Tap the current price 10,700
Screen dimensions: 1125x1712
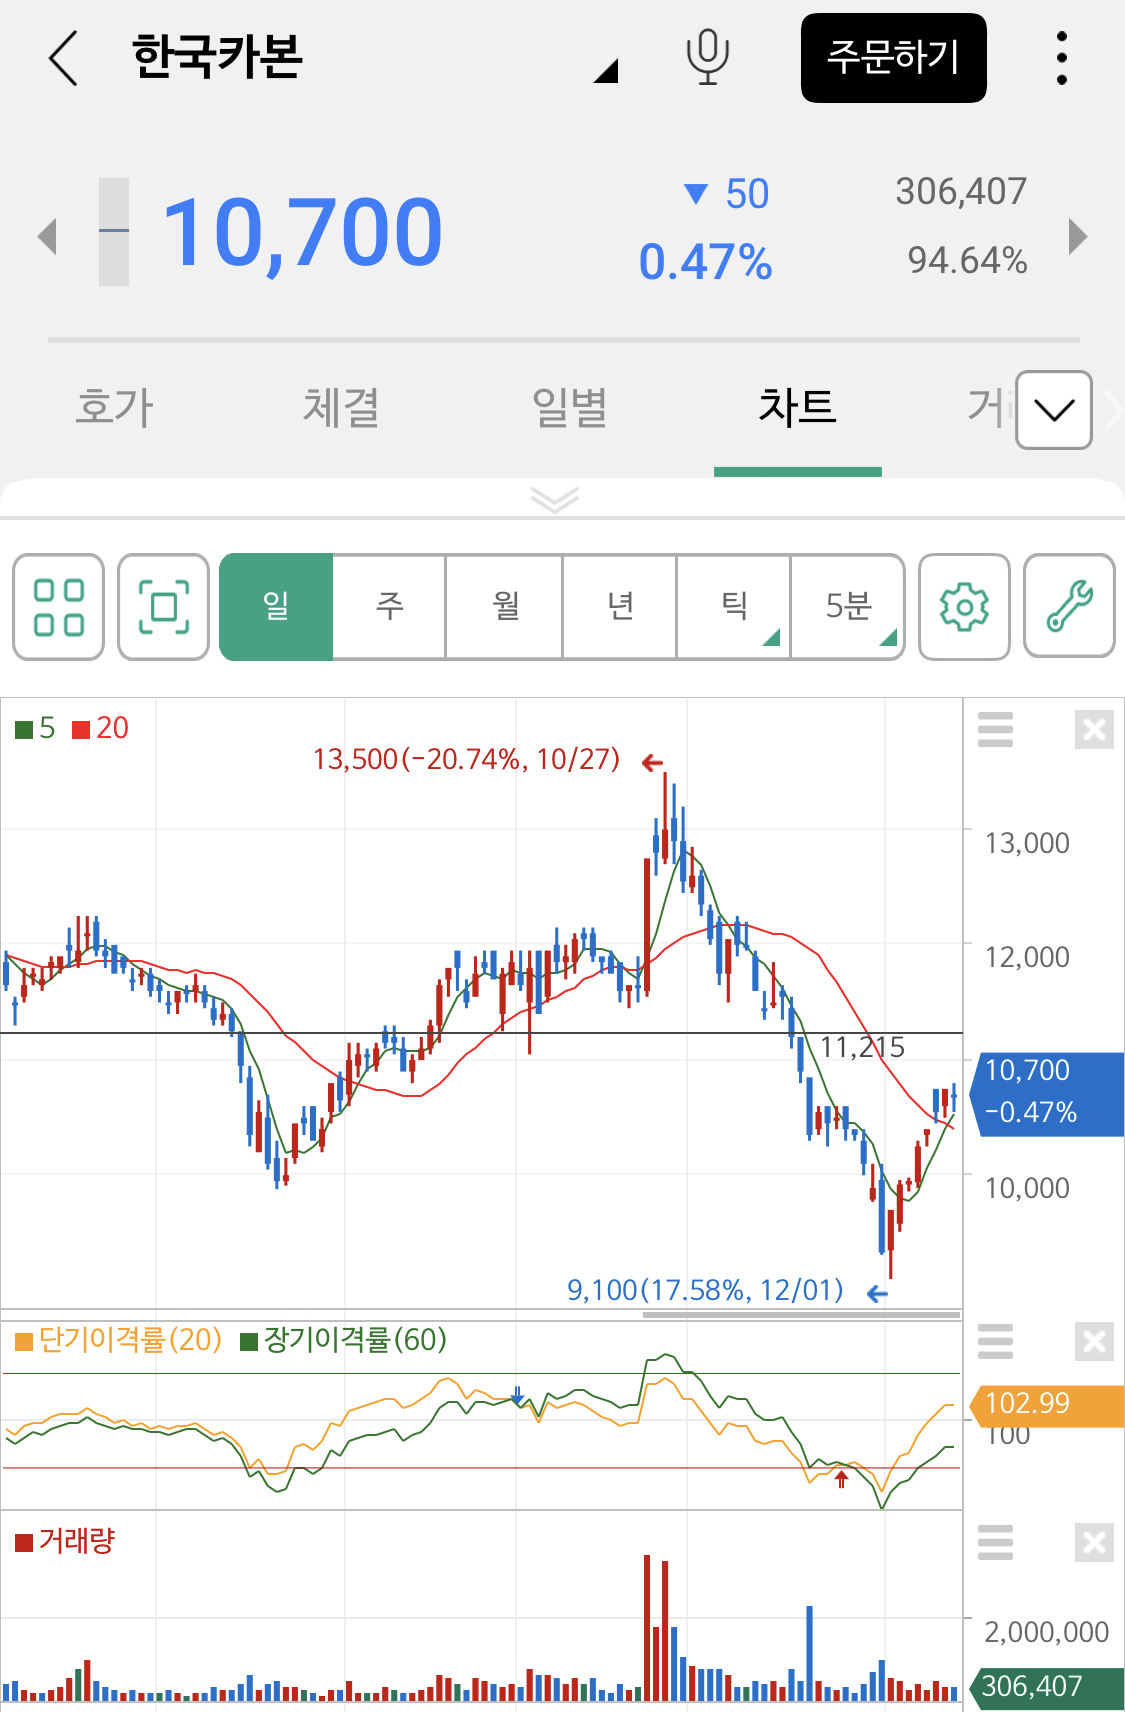[x=302, y=233]
